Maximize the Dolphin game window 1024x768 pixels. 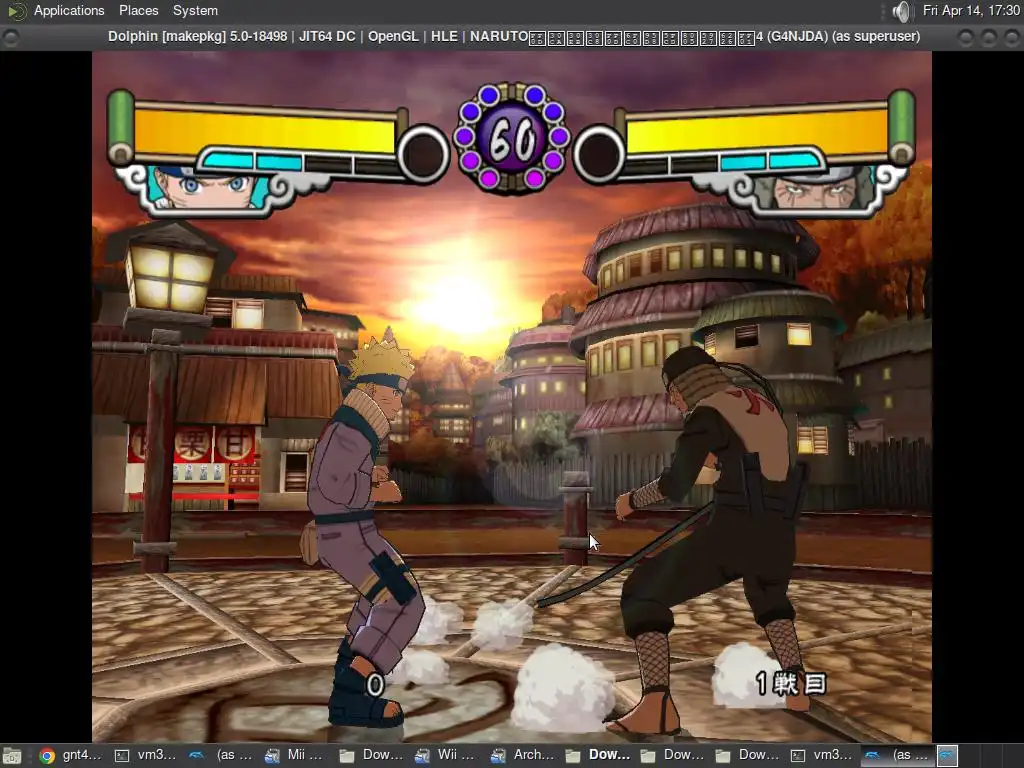988,37
